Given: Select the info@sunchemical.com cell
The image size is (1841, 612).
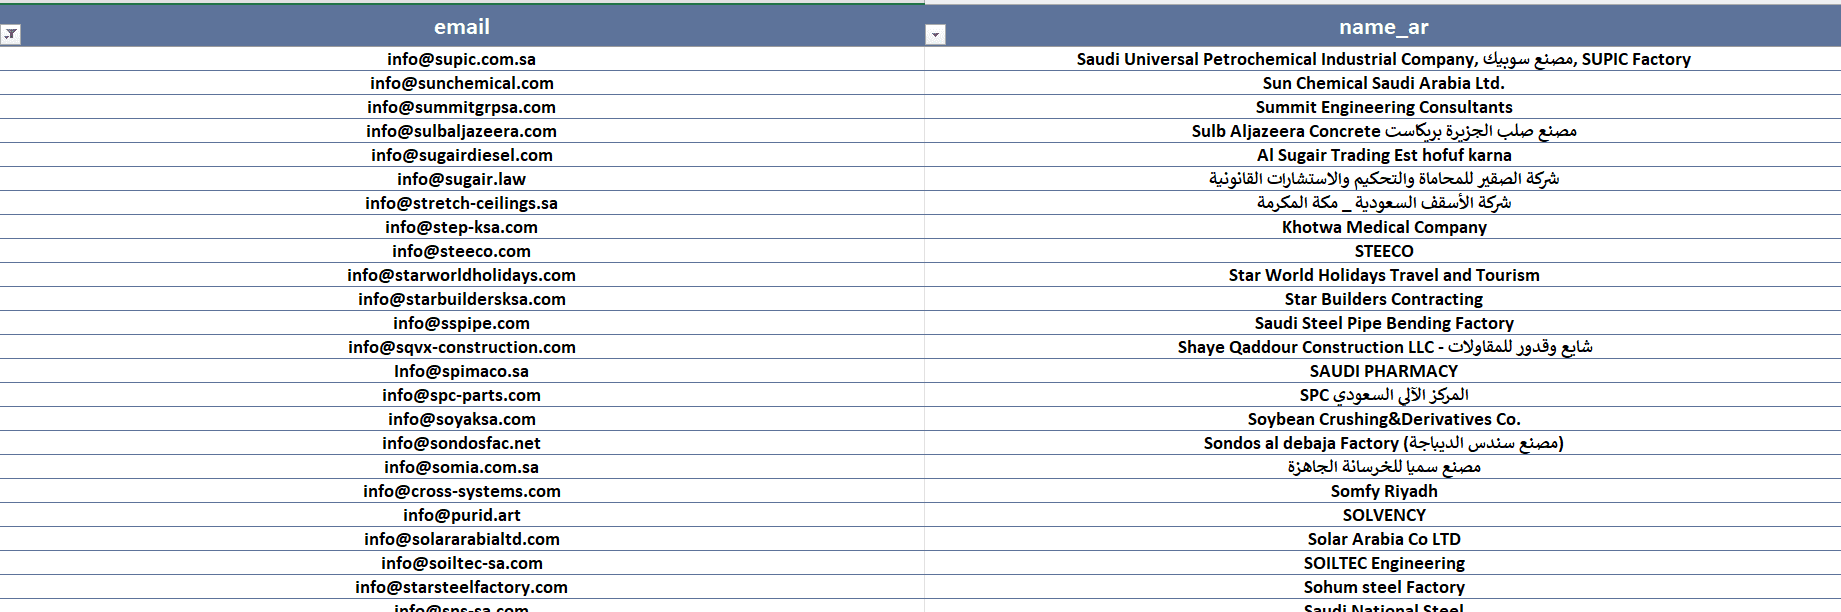Looking at the screenshot, I should pyautogui.click(x=461, y=83).
